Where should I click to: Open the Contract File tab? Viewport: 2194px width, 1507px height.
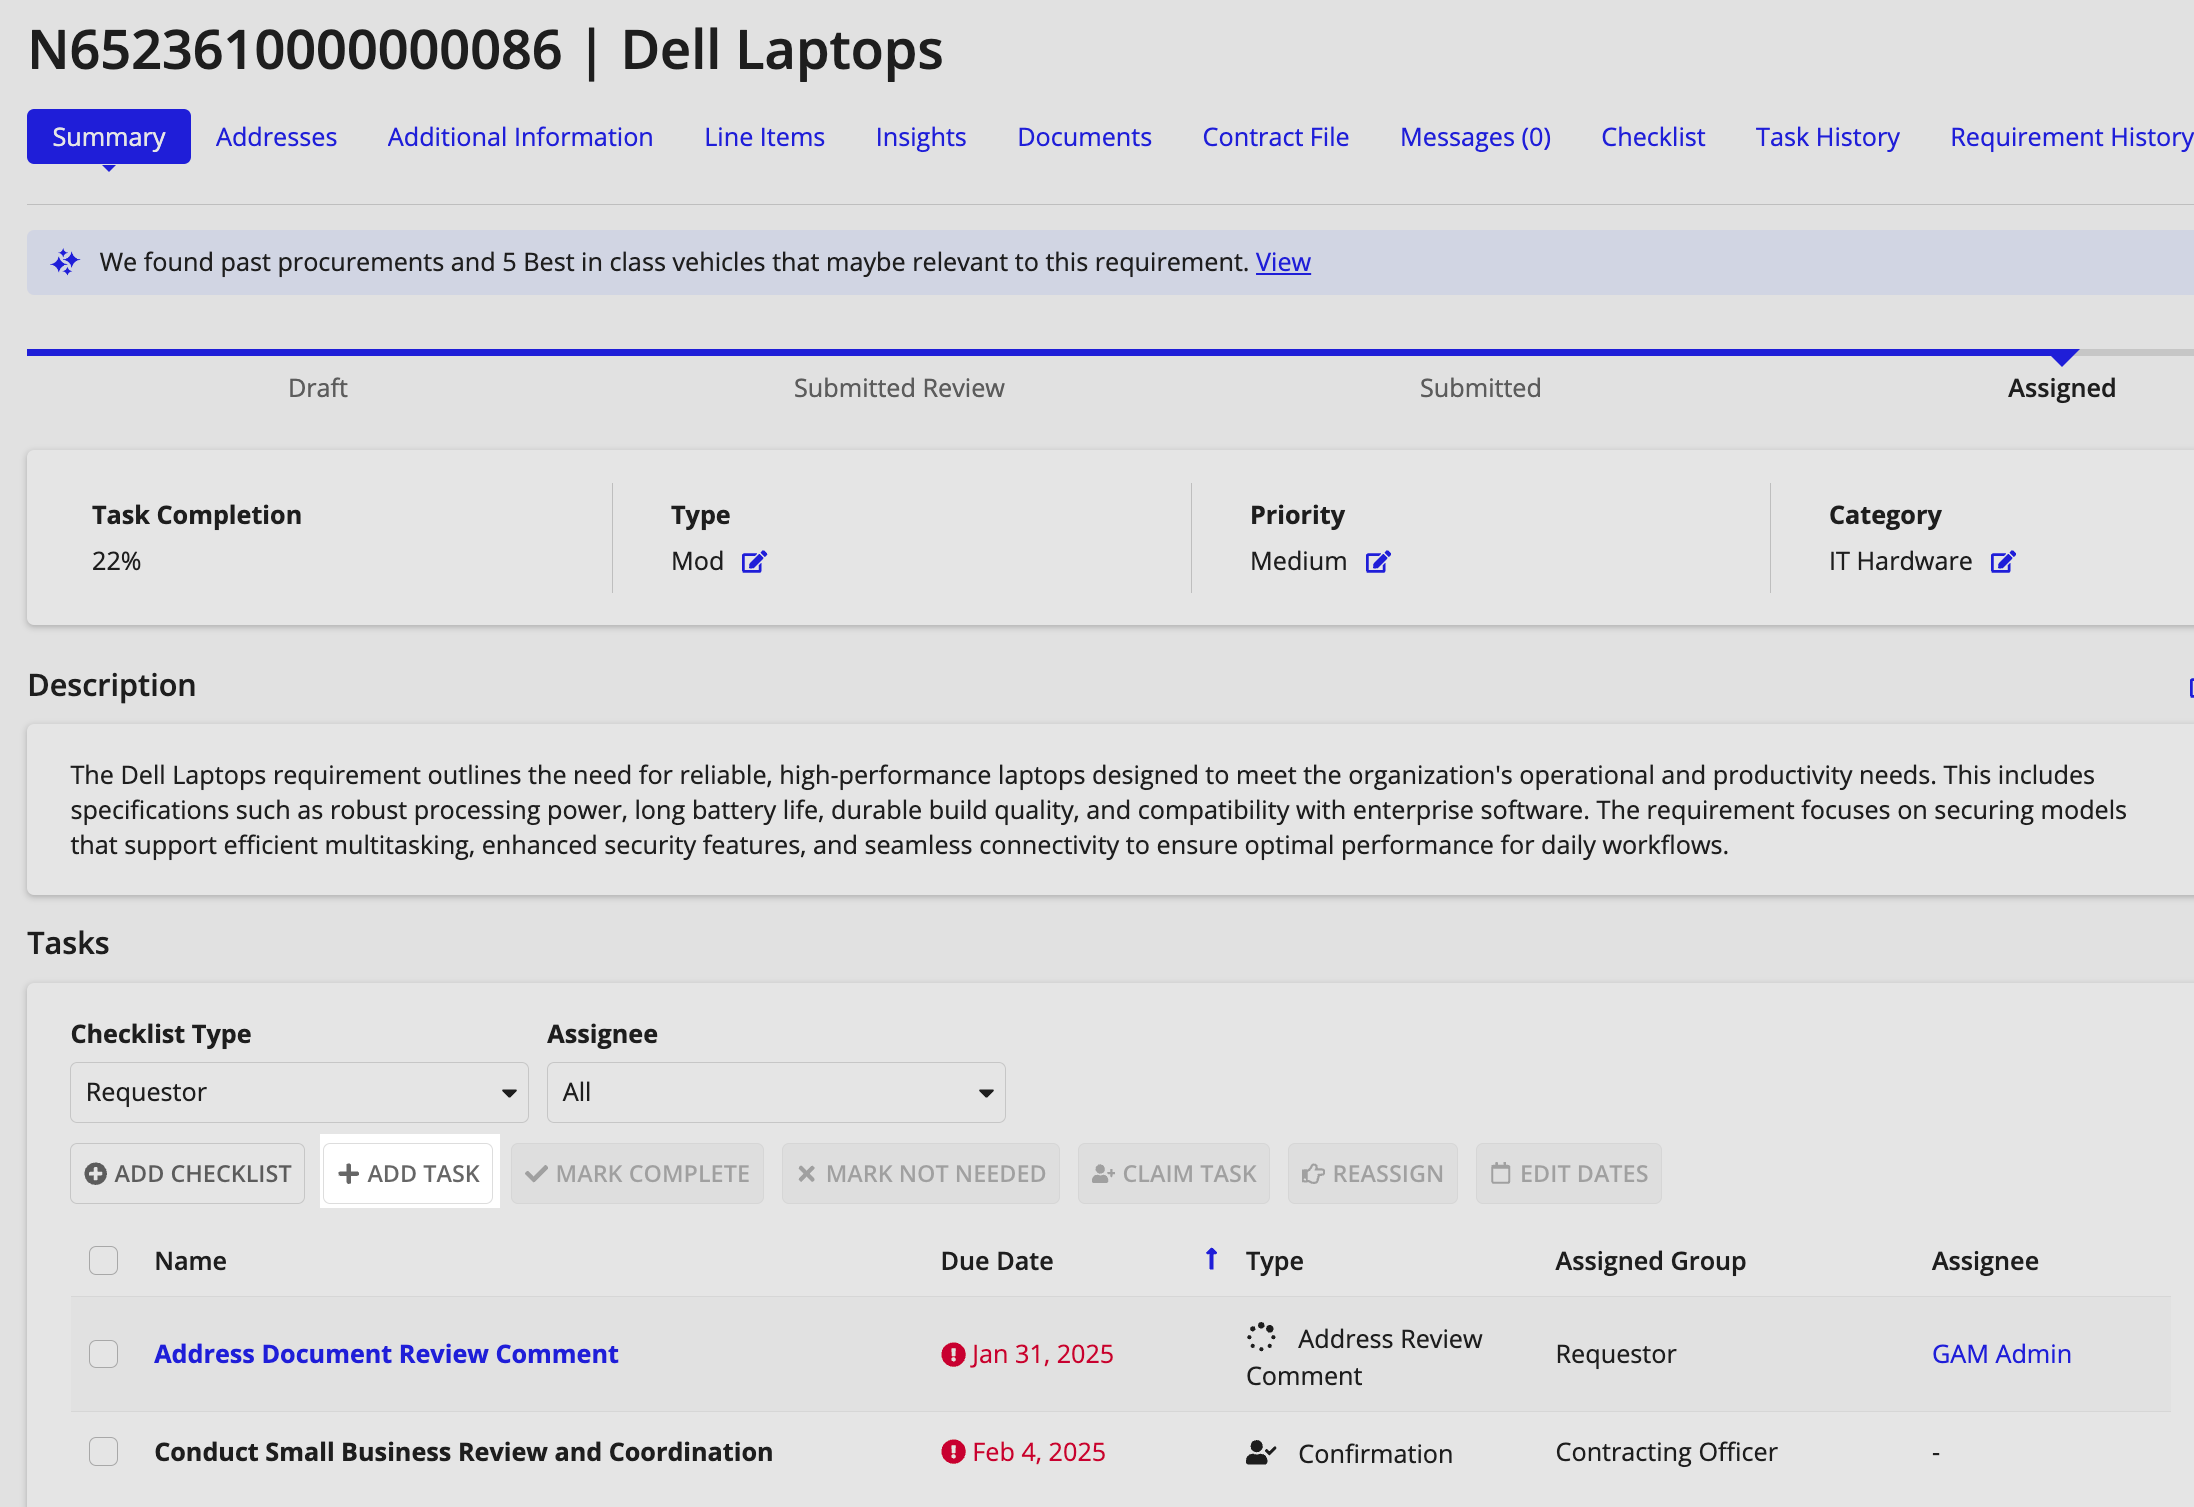1275,137
